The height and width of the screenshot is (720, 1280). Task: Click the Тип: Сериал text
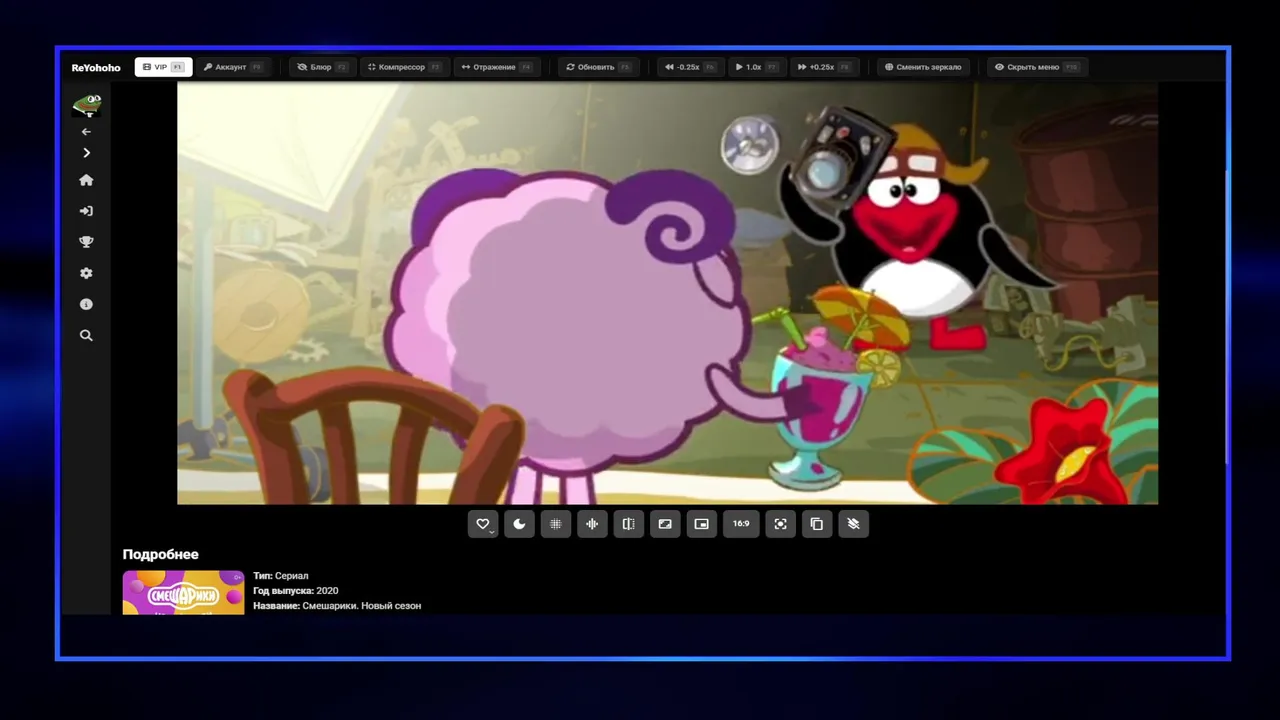pos(281,576)
